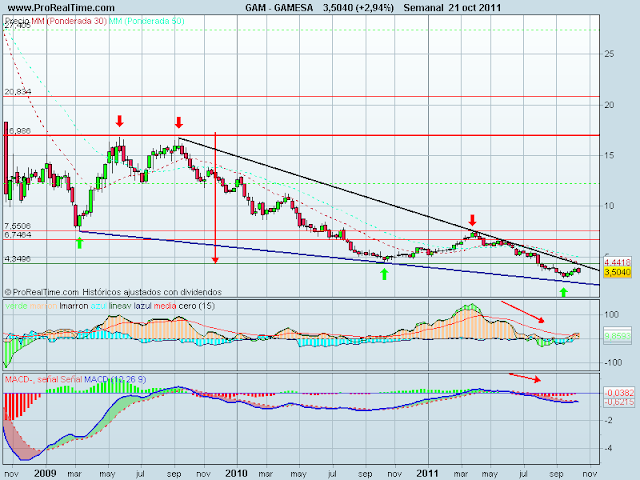This screenshot has width=640, height=480.
Task: Click the red 4,4418 price tag
Action: coord(618,262)
